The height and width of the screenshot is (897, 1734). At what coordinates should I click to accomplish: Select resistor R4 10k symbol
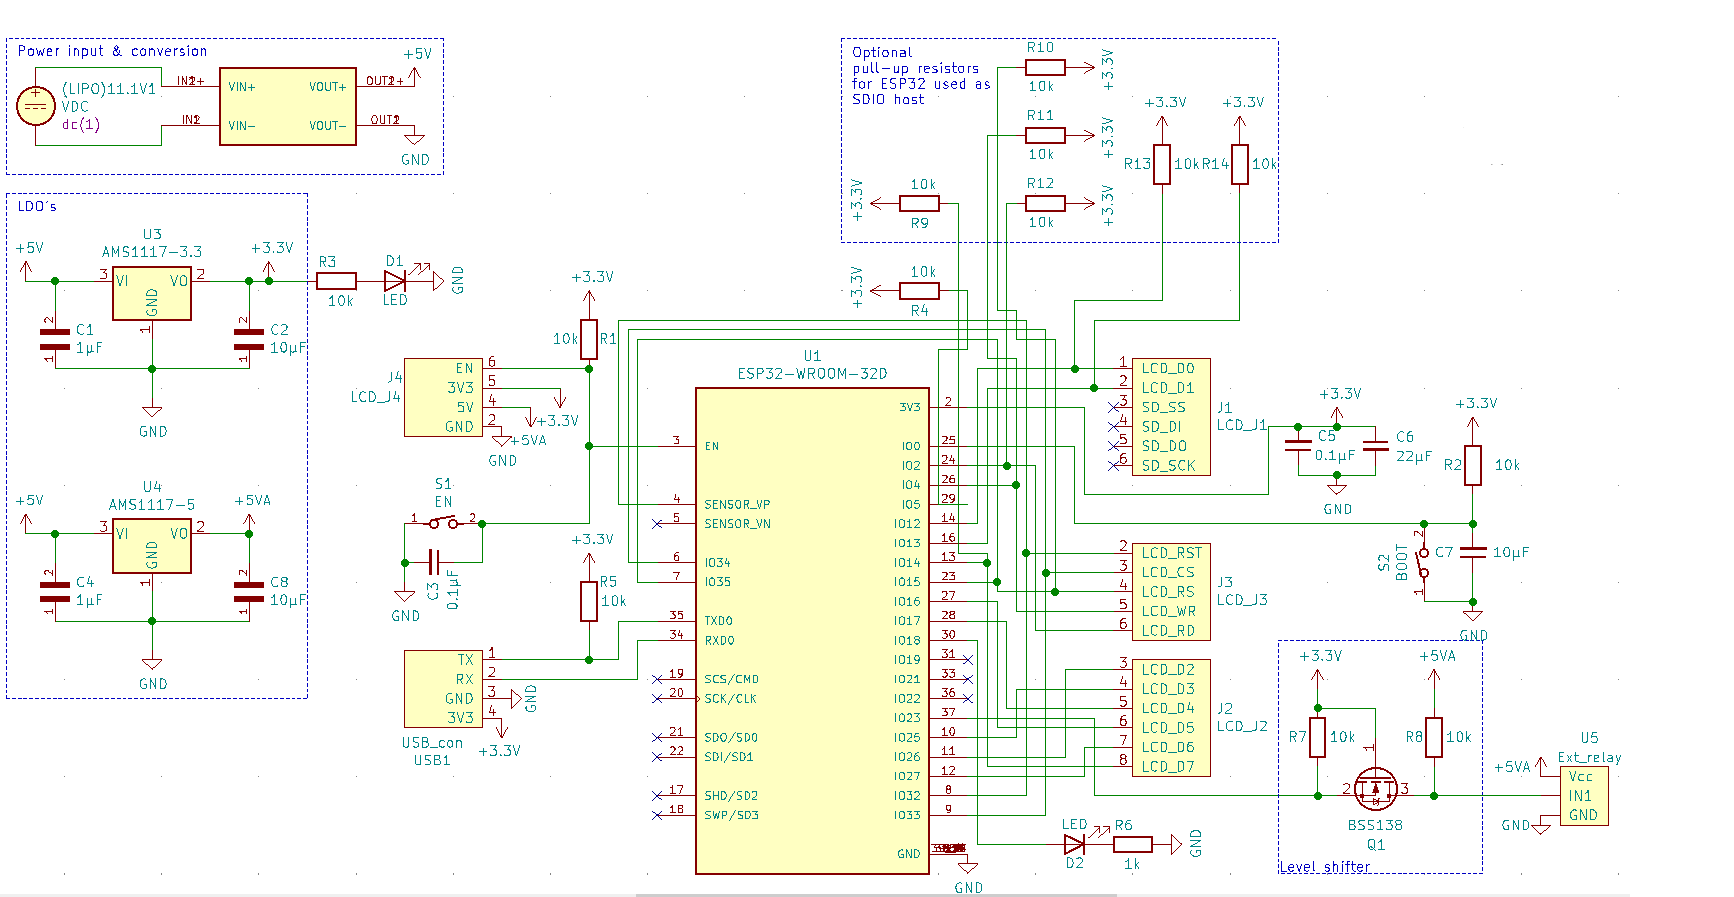tap(919, 291)
